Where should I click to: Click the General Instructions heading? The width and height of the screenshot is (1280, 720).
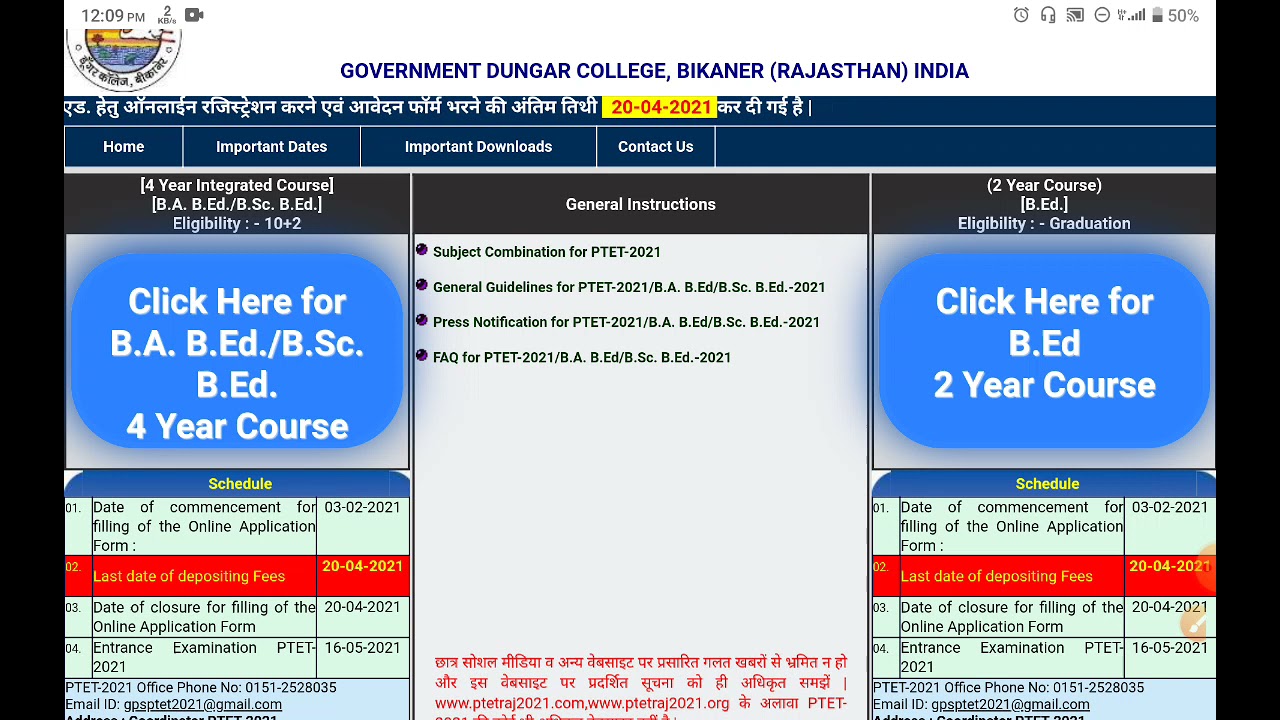tap(641, 204)
